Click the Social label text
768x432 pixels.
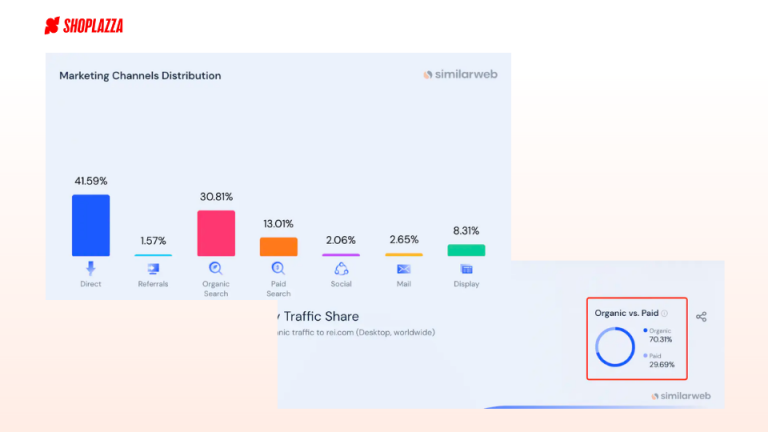341,284
